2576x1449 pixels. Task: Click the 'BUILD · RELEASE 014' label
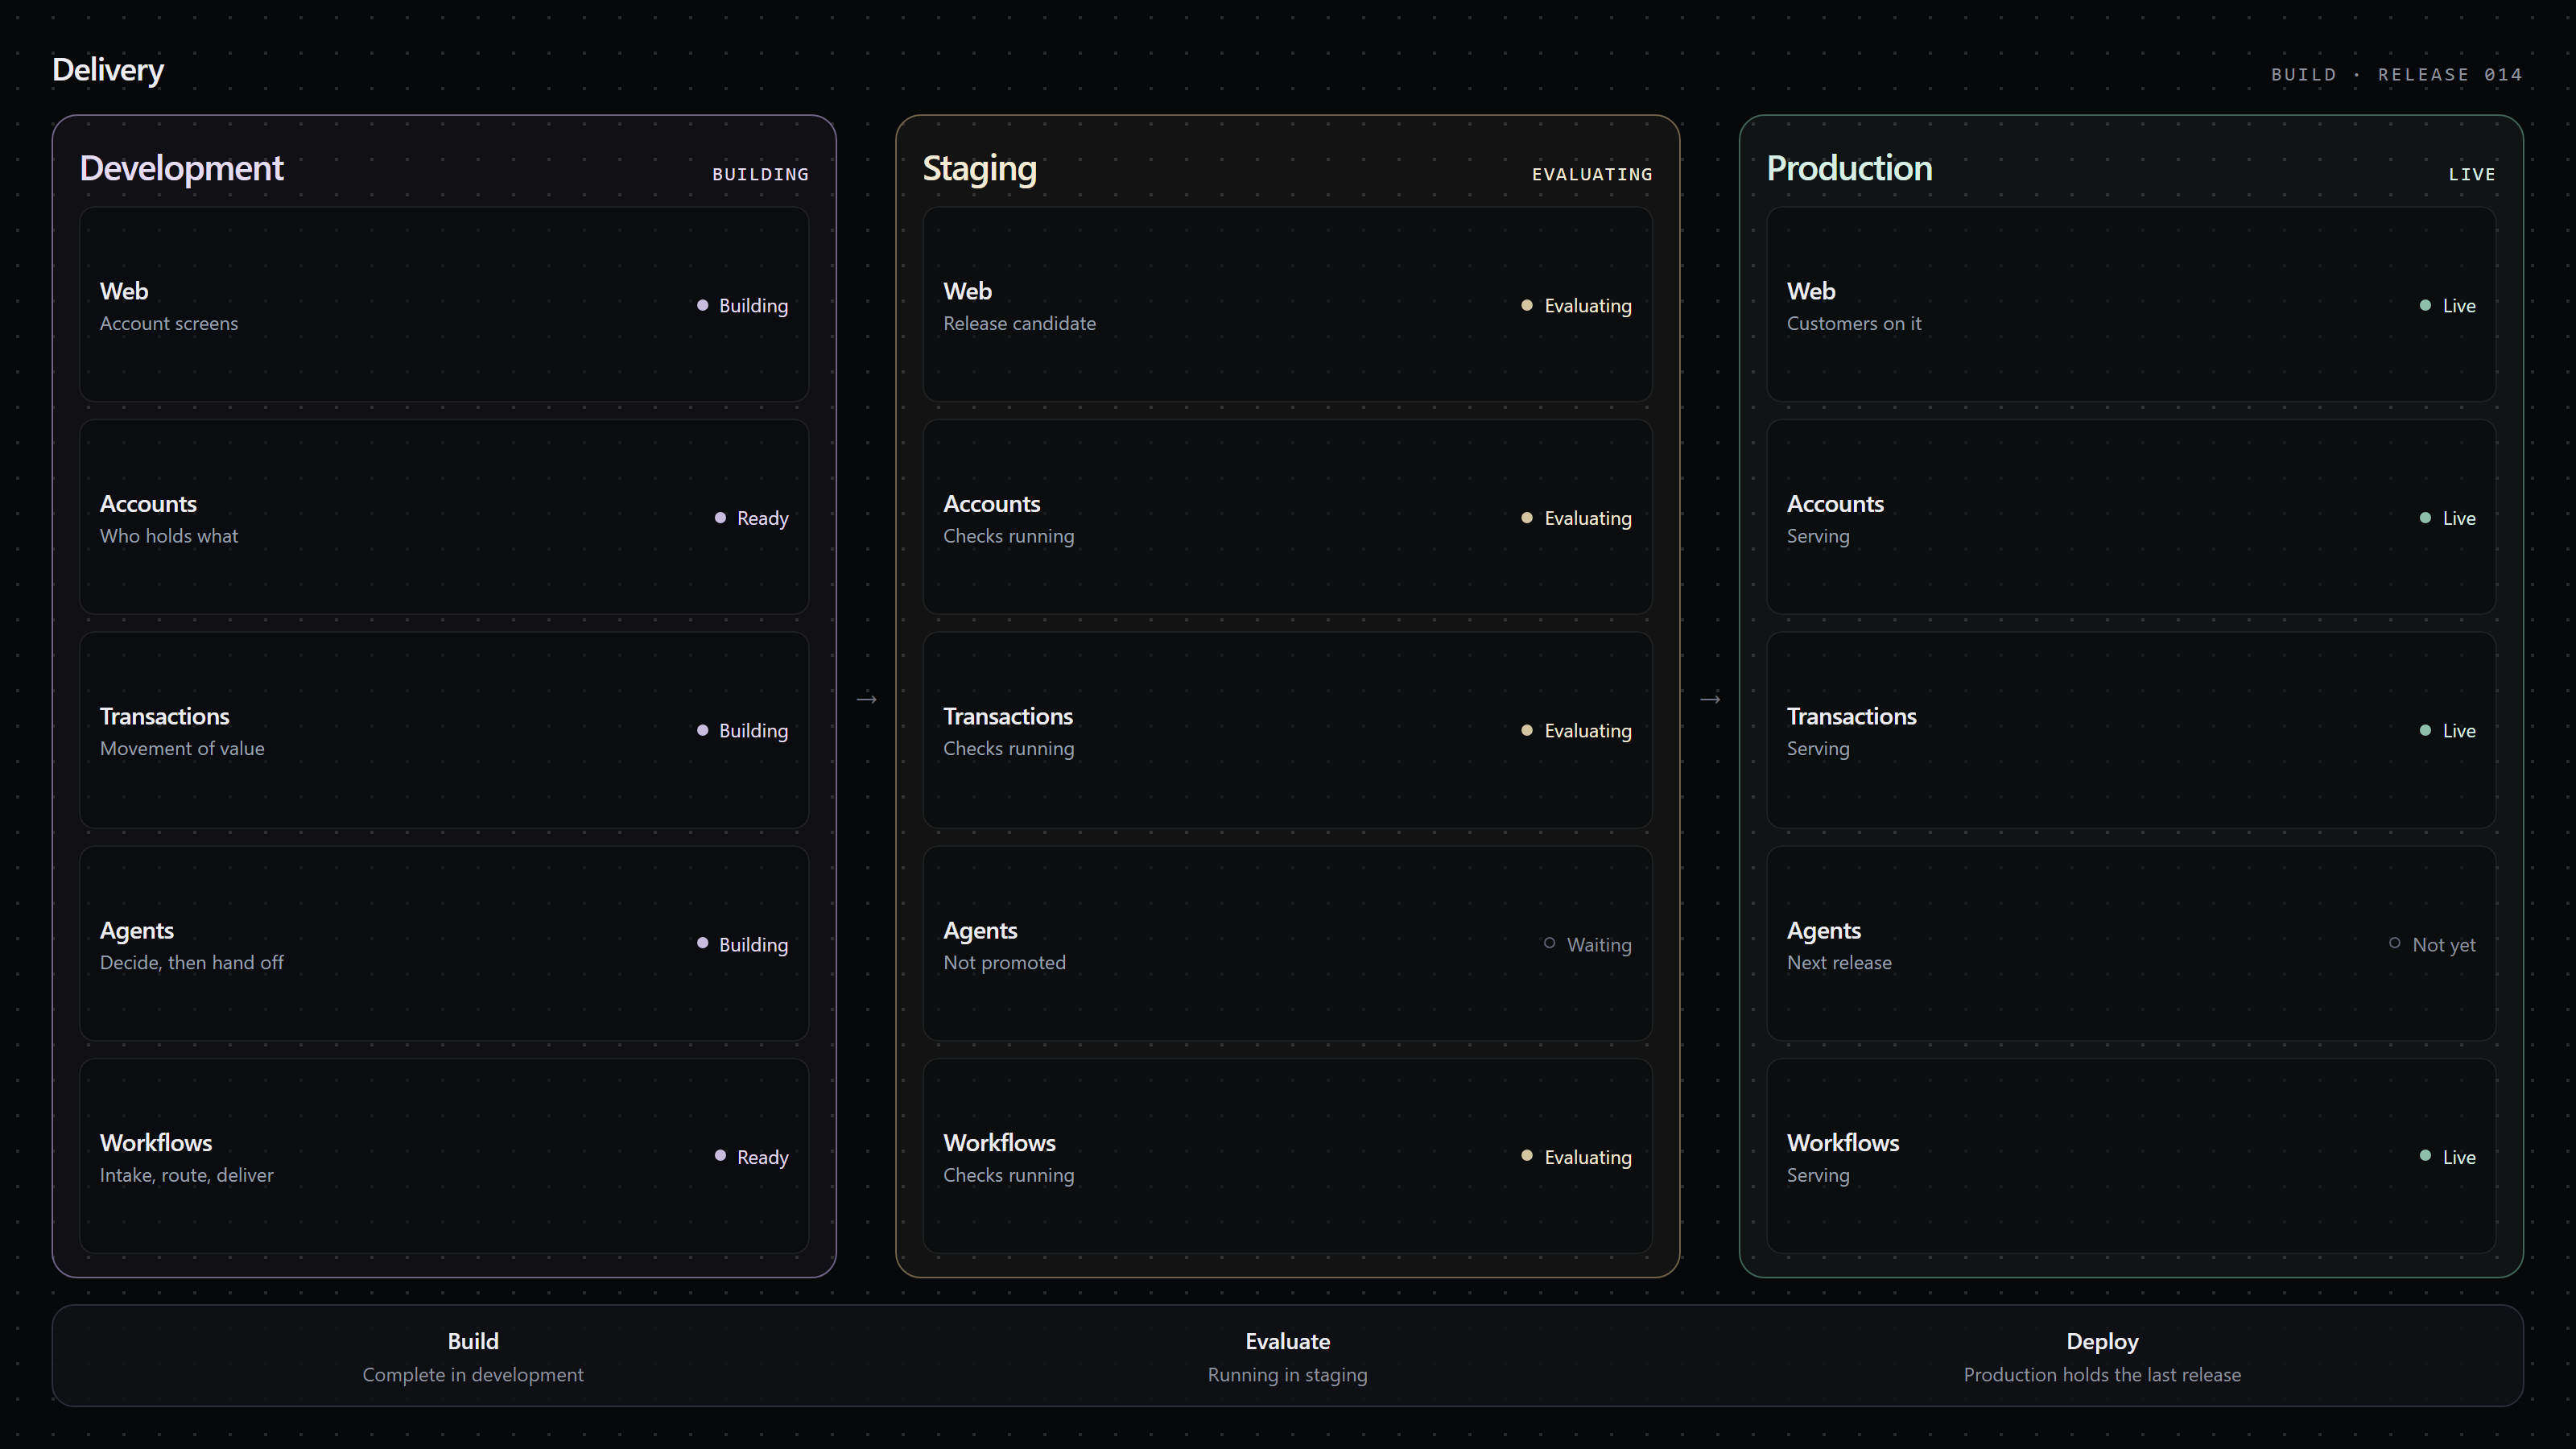point(2396,75)
